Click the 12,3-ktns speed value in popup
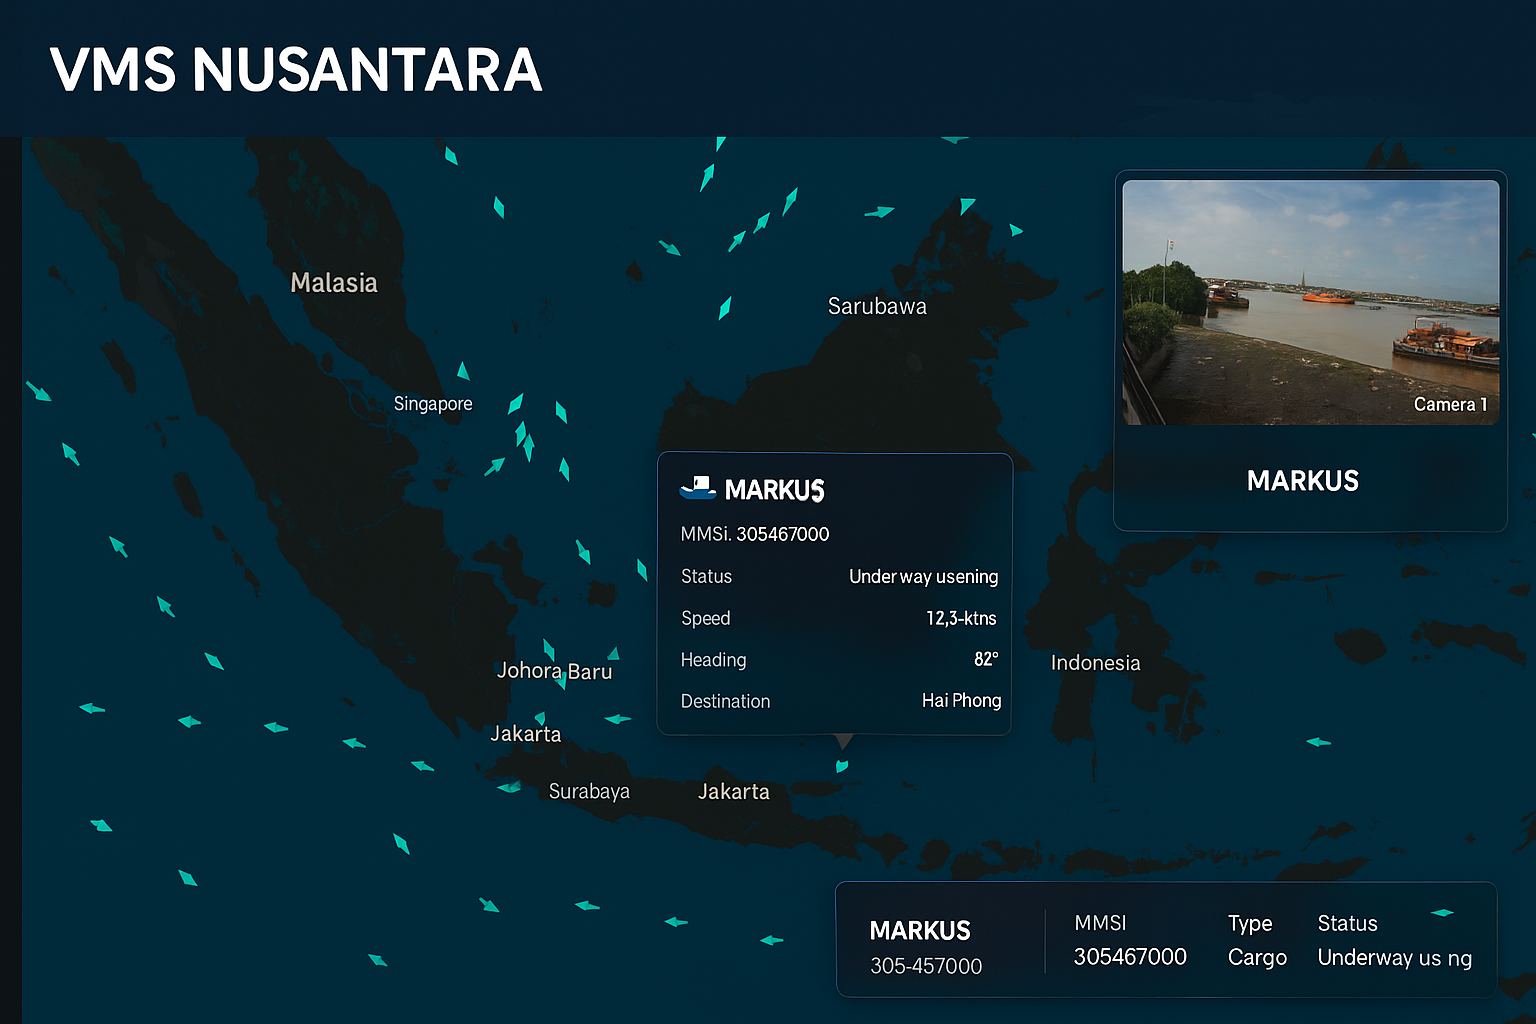This screenshot has height=1024, width=1536. [961, 618]
